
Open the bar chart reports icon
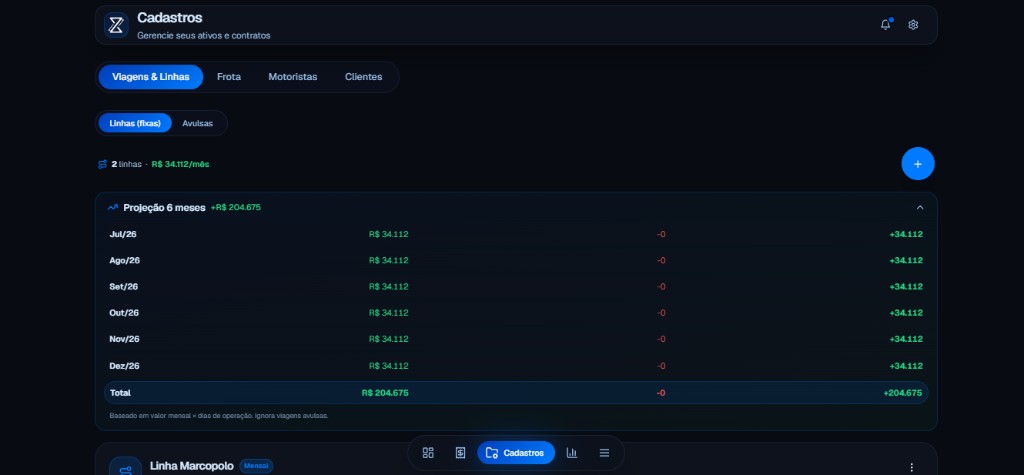pos(572,453)
